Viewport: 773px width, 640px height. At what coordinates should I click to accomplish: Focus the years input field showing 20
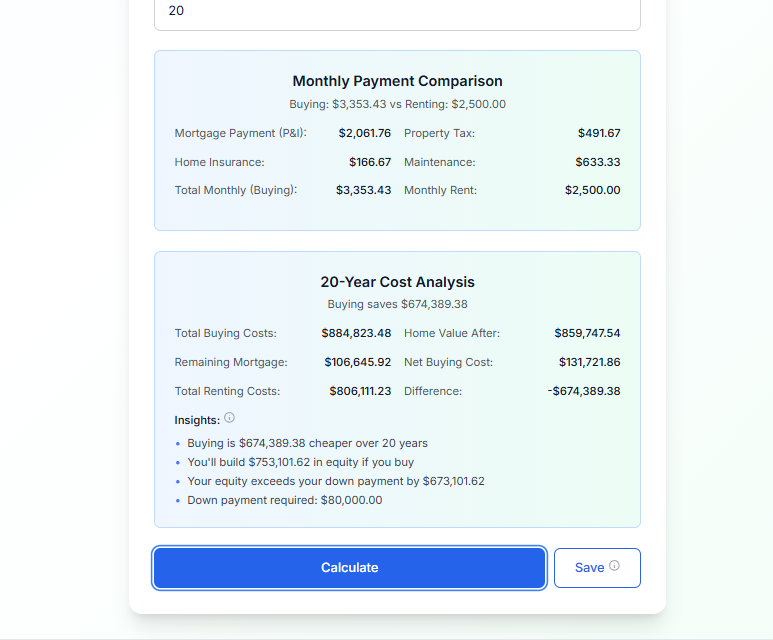[397, 12]
